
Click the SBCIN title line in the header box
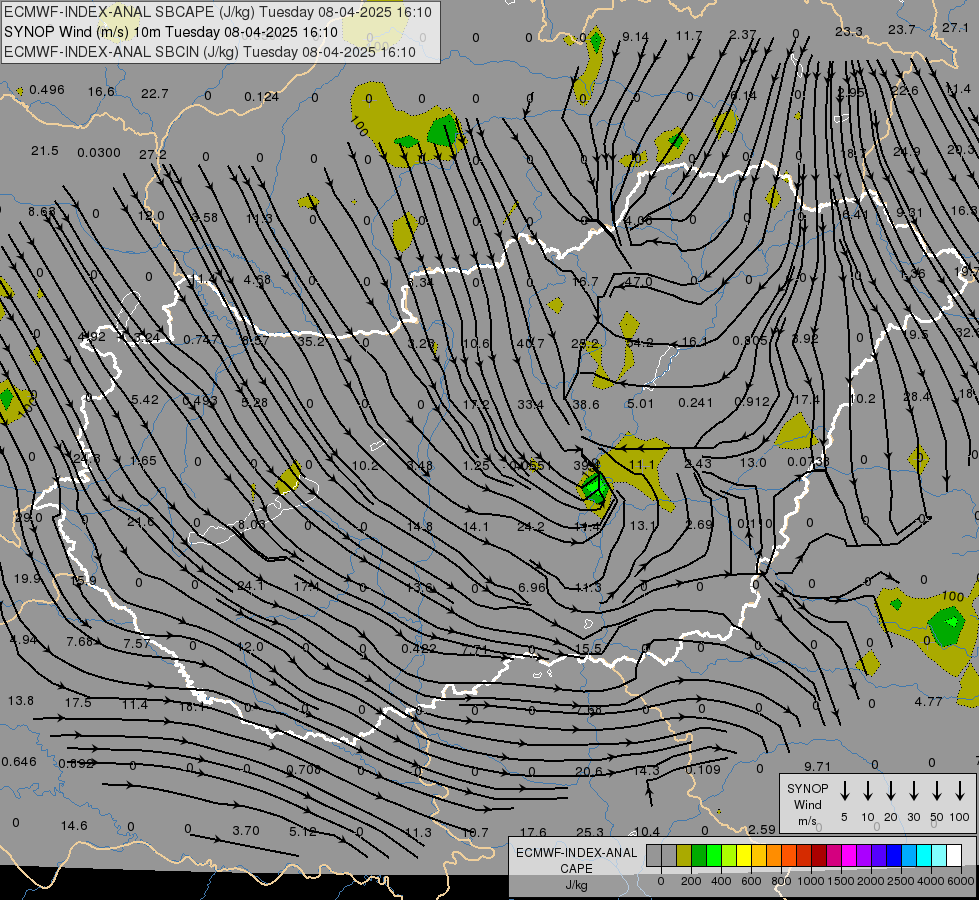click(210, 52)
